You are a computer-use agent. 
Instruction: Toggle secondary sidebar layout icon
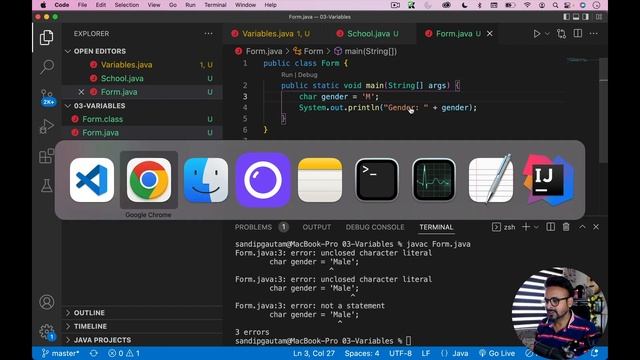(x=586, y=17)
